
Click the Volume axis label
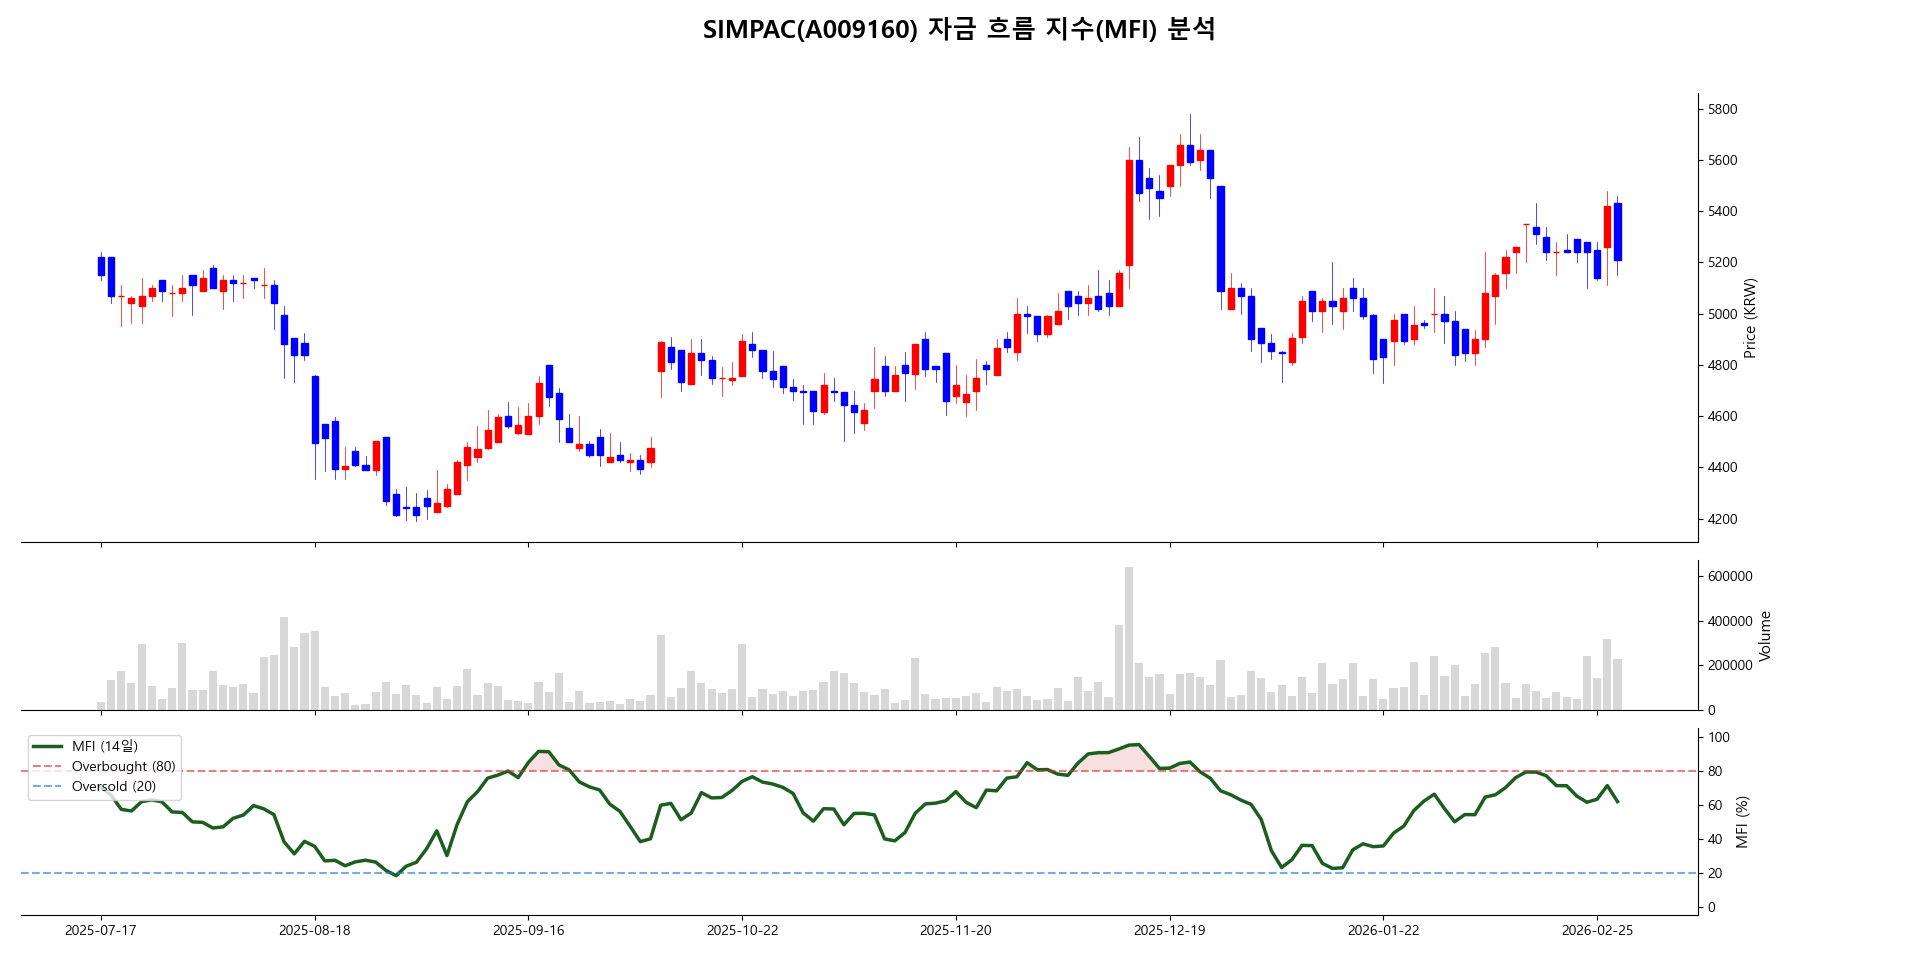pos(1765,636)
